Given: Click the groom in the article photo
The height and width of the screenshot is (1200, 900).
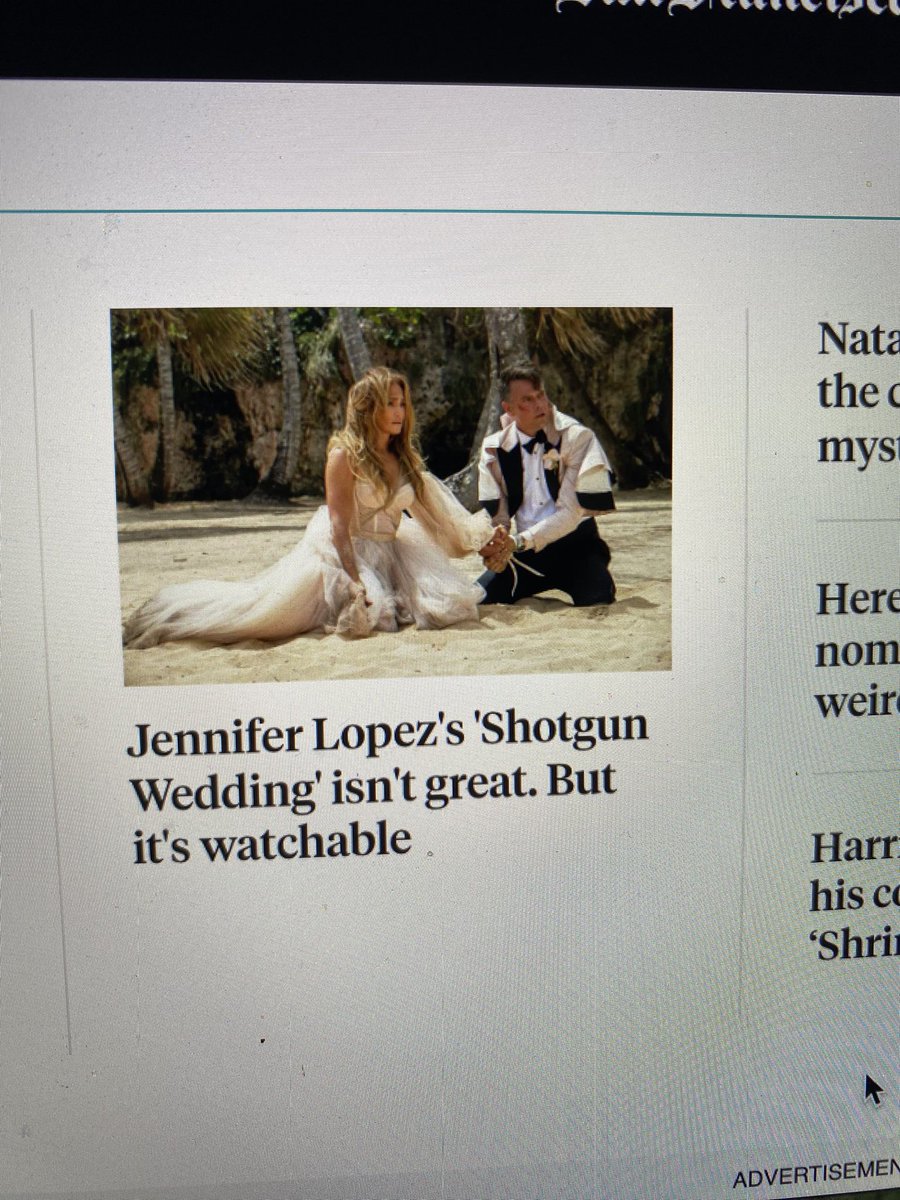Looking at the screenshot, I should [540, 480].
